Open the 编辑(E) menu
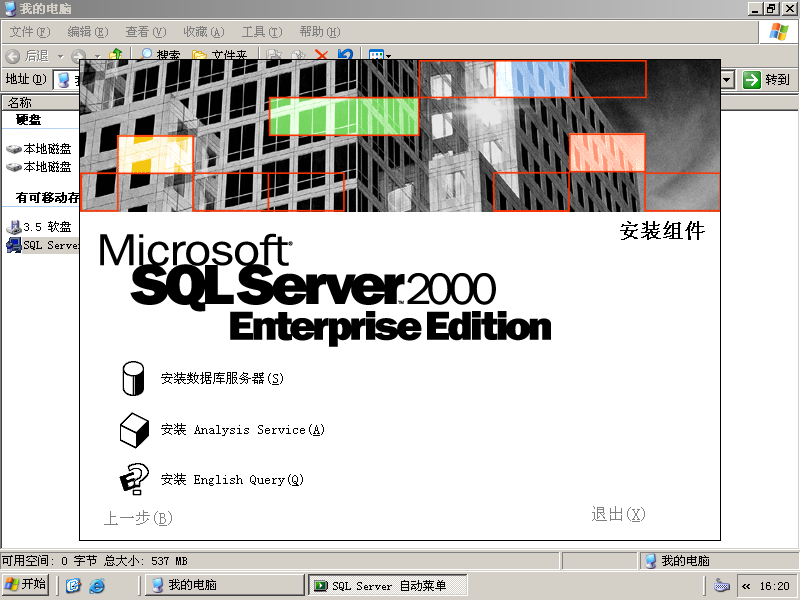The image size is (800, 600). tap(88, 32)
